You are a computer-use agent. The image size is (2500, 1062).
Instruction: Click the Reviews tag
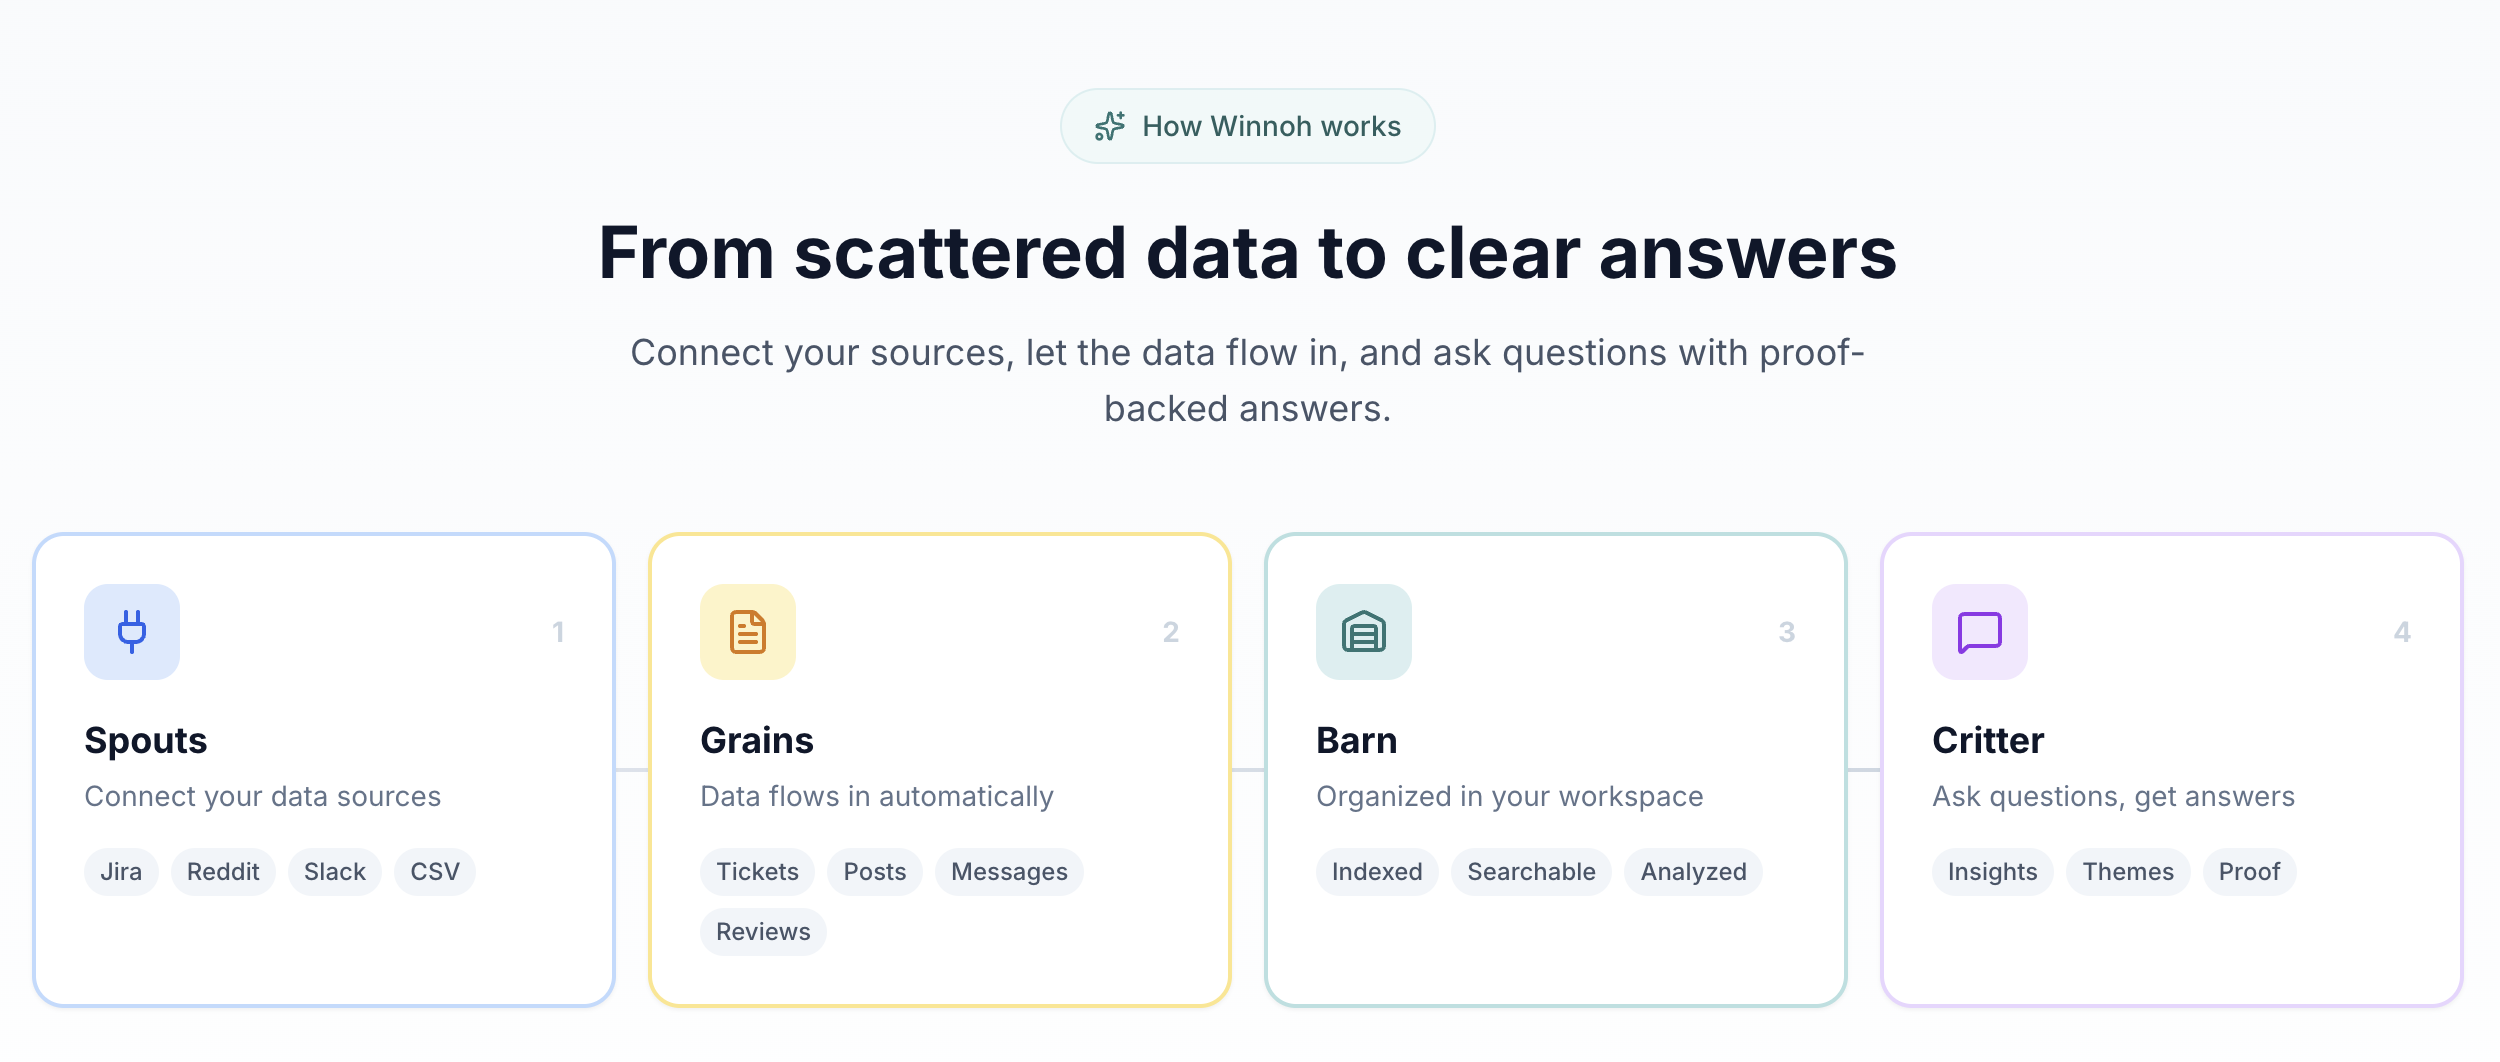pos(763,932)
